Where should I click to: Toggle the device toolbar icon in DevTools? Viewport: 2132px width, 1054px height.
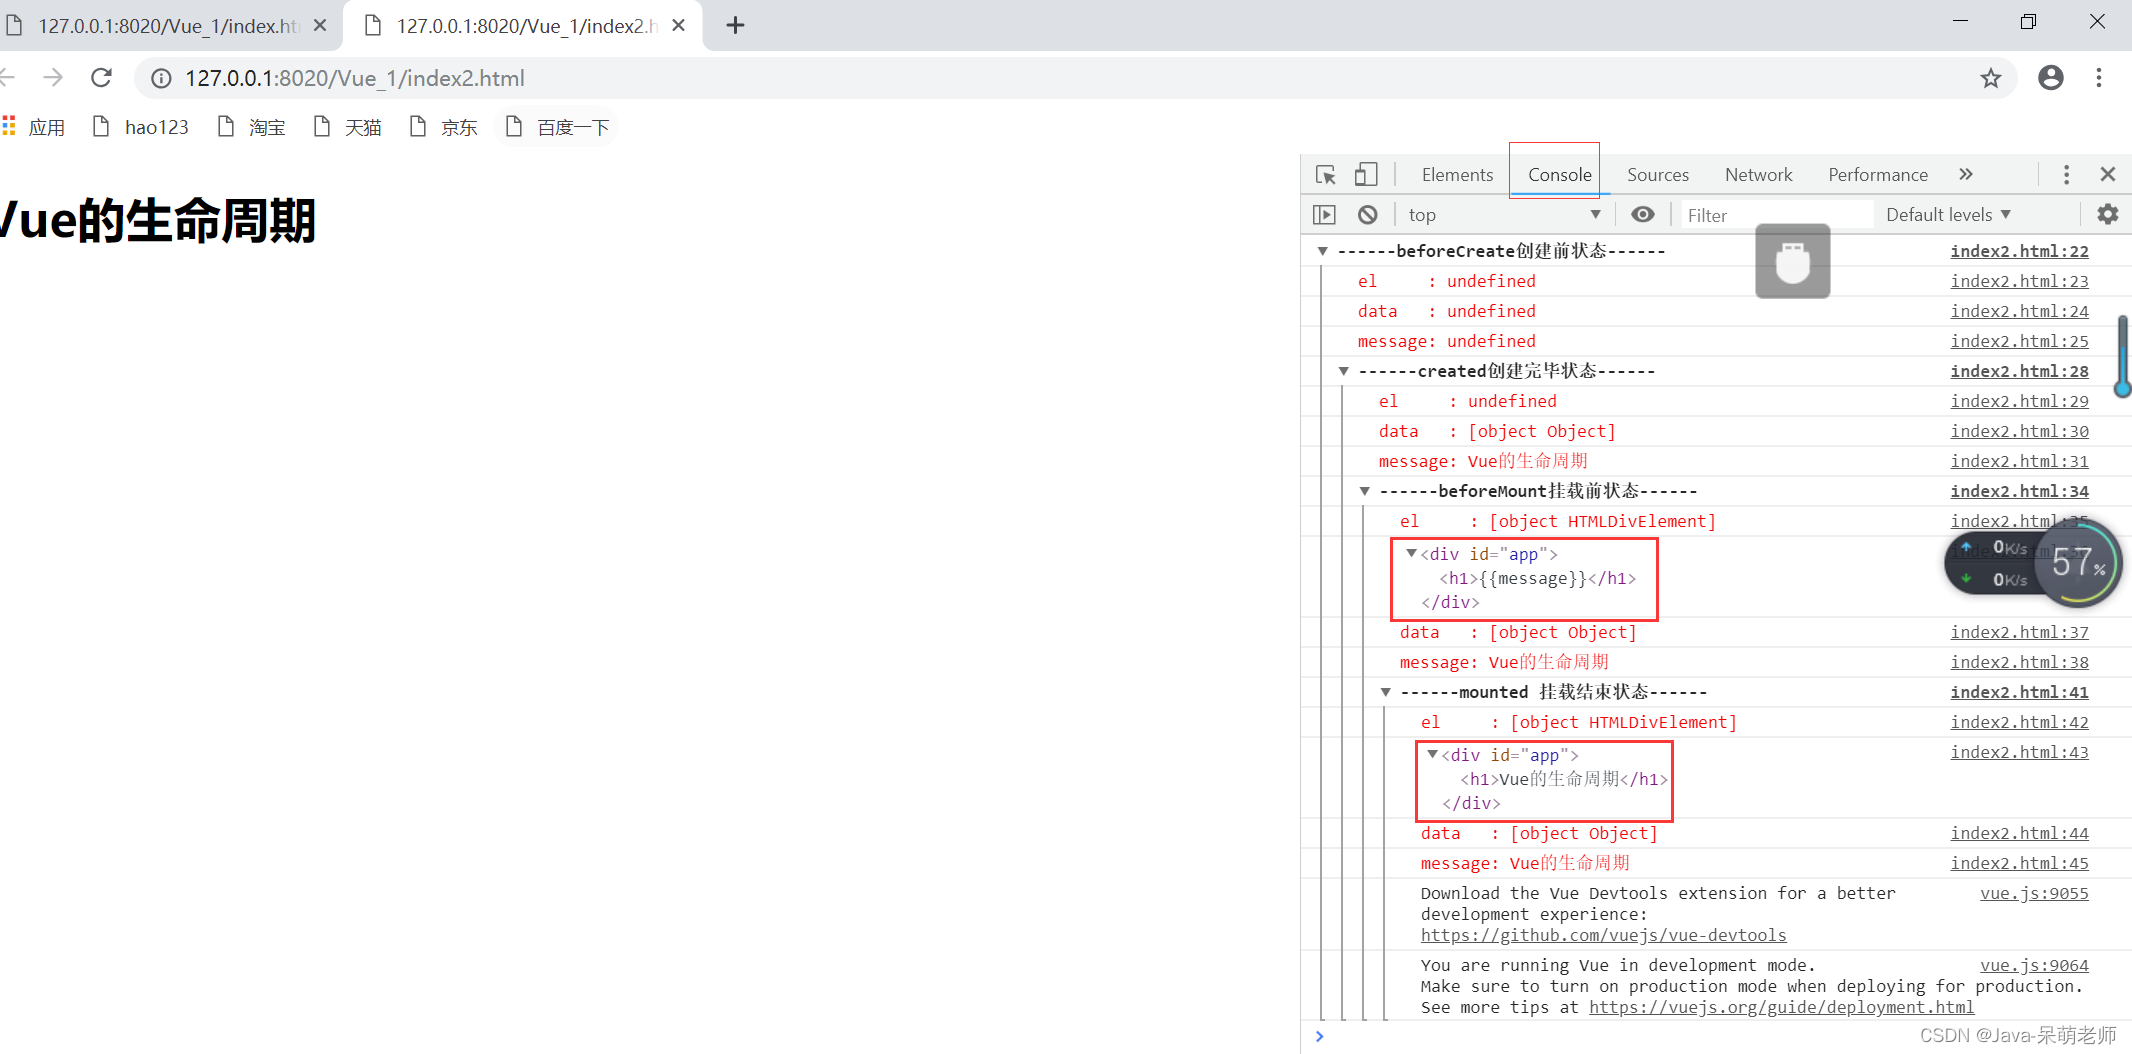1366,175
